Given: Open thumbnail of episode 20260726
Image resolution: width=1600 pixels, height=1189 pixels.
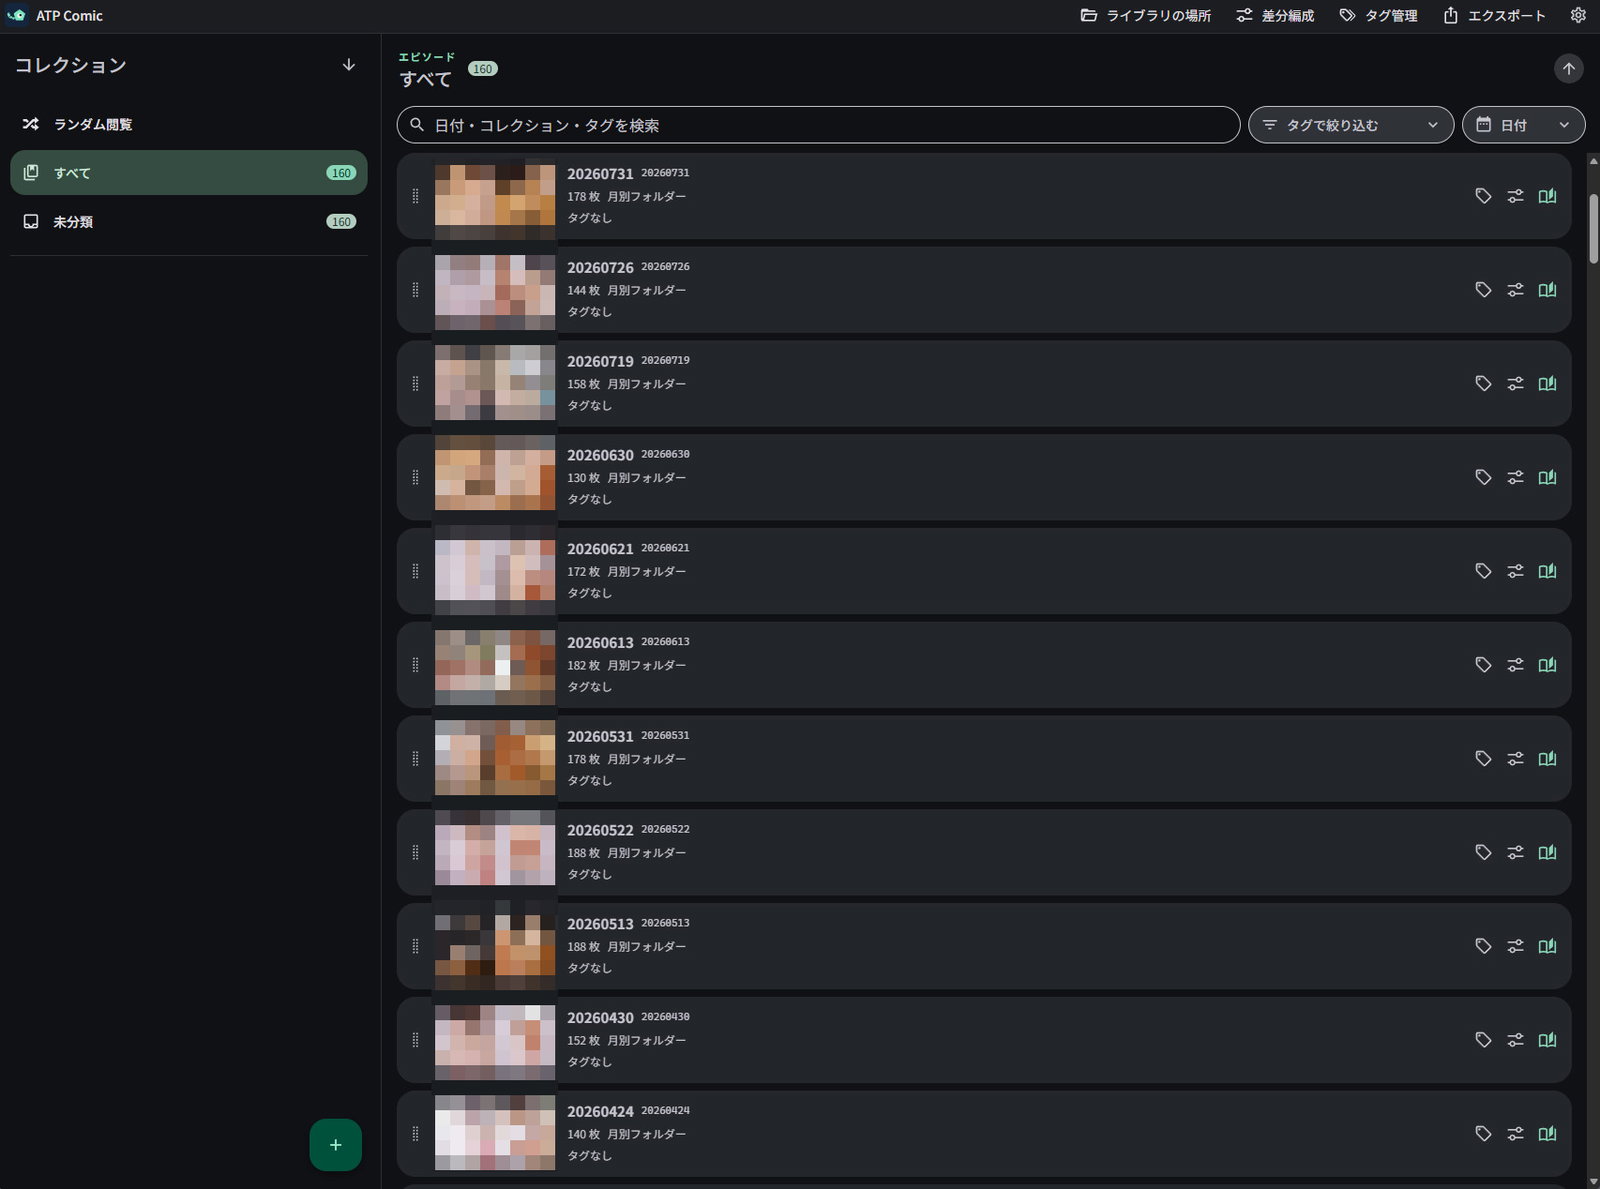Looking at the screenshot, I should [495, 290].
